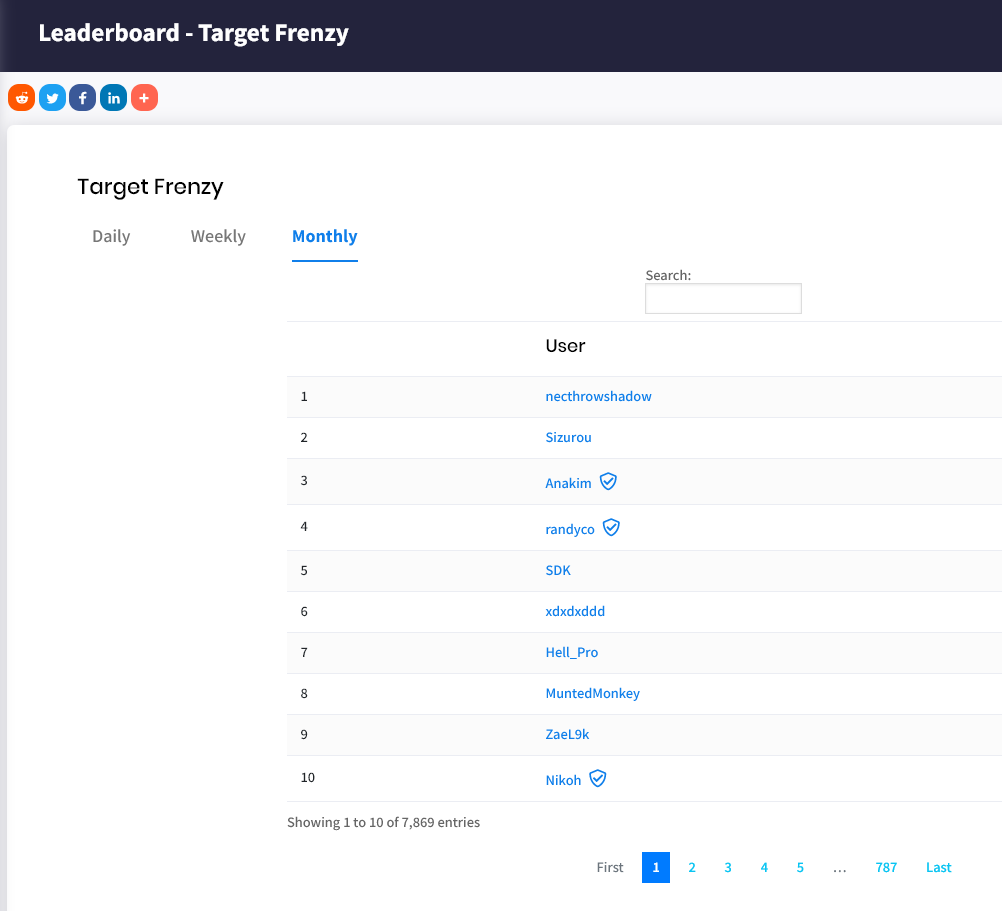Share the page to Facebook
This screenshot has width=1002, height=911.
point(82,97)
